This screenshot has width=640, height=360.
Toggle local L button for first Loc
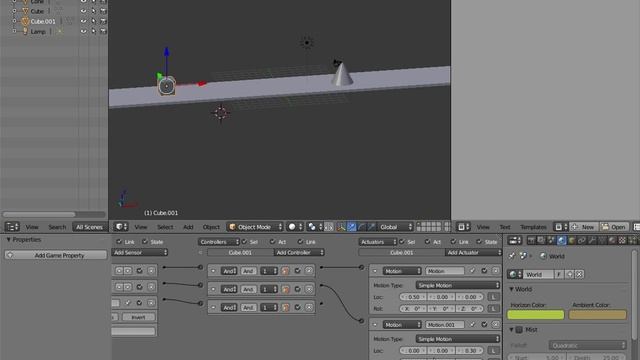[493, 297]
